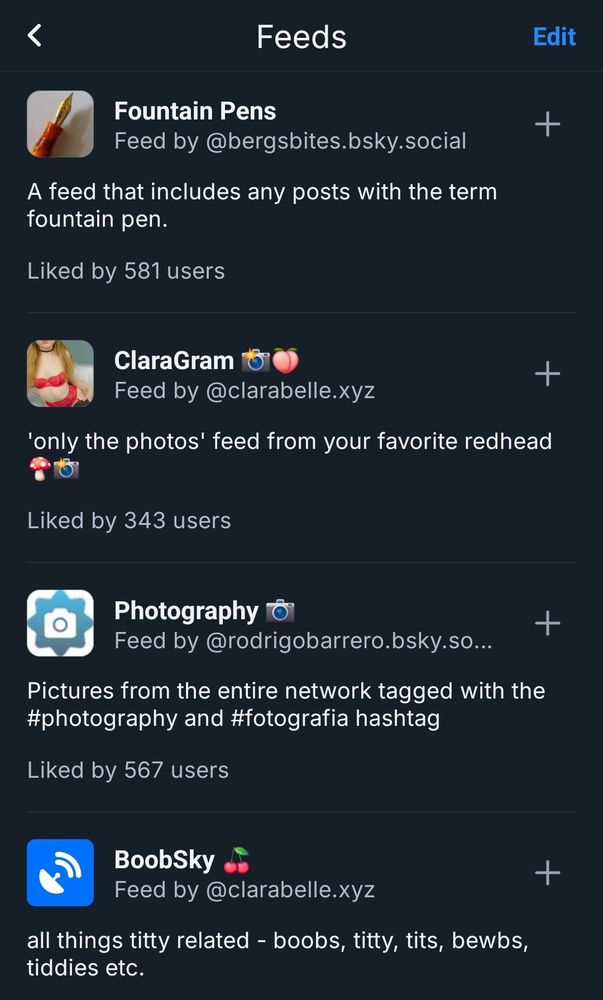Open the ClaraGram feed title
This screenshot has width=603, height=1000.
pyautogui.click(x=174, y=361)
